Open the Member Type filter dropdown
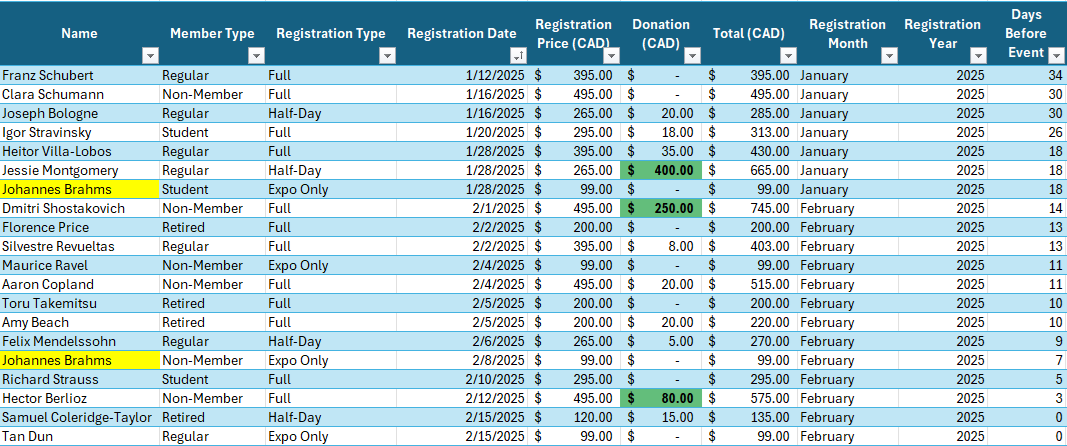 256,56
